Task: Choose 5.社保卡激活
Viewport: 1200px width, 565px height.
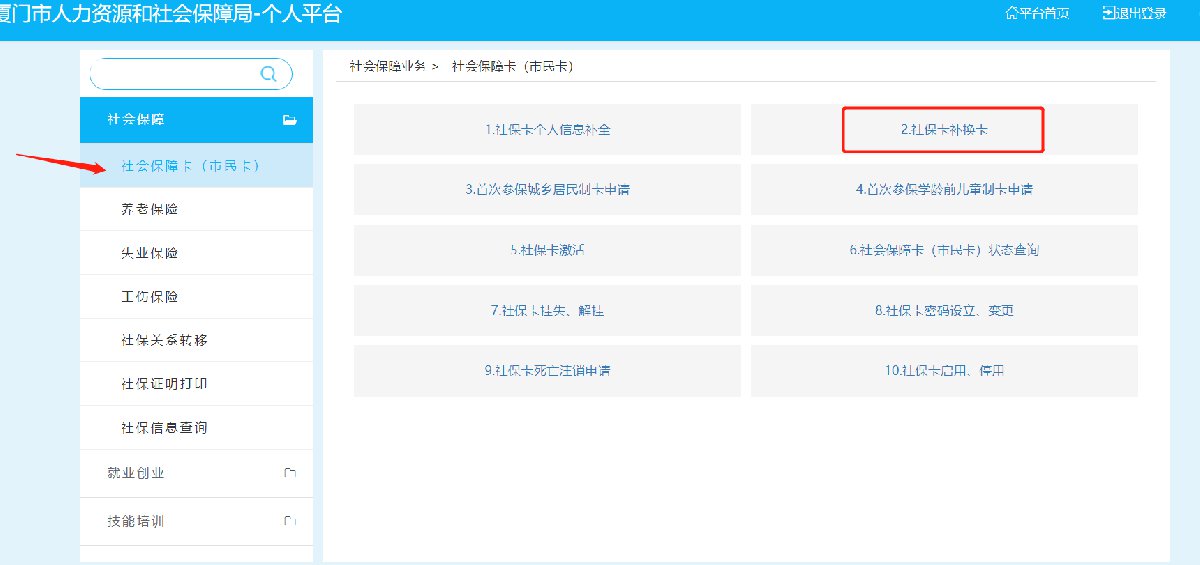Action: pyautogui.click(x=547, y=250)
